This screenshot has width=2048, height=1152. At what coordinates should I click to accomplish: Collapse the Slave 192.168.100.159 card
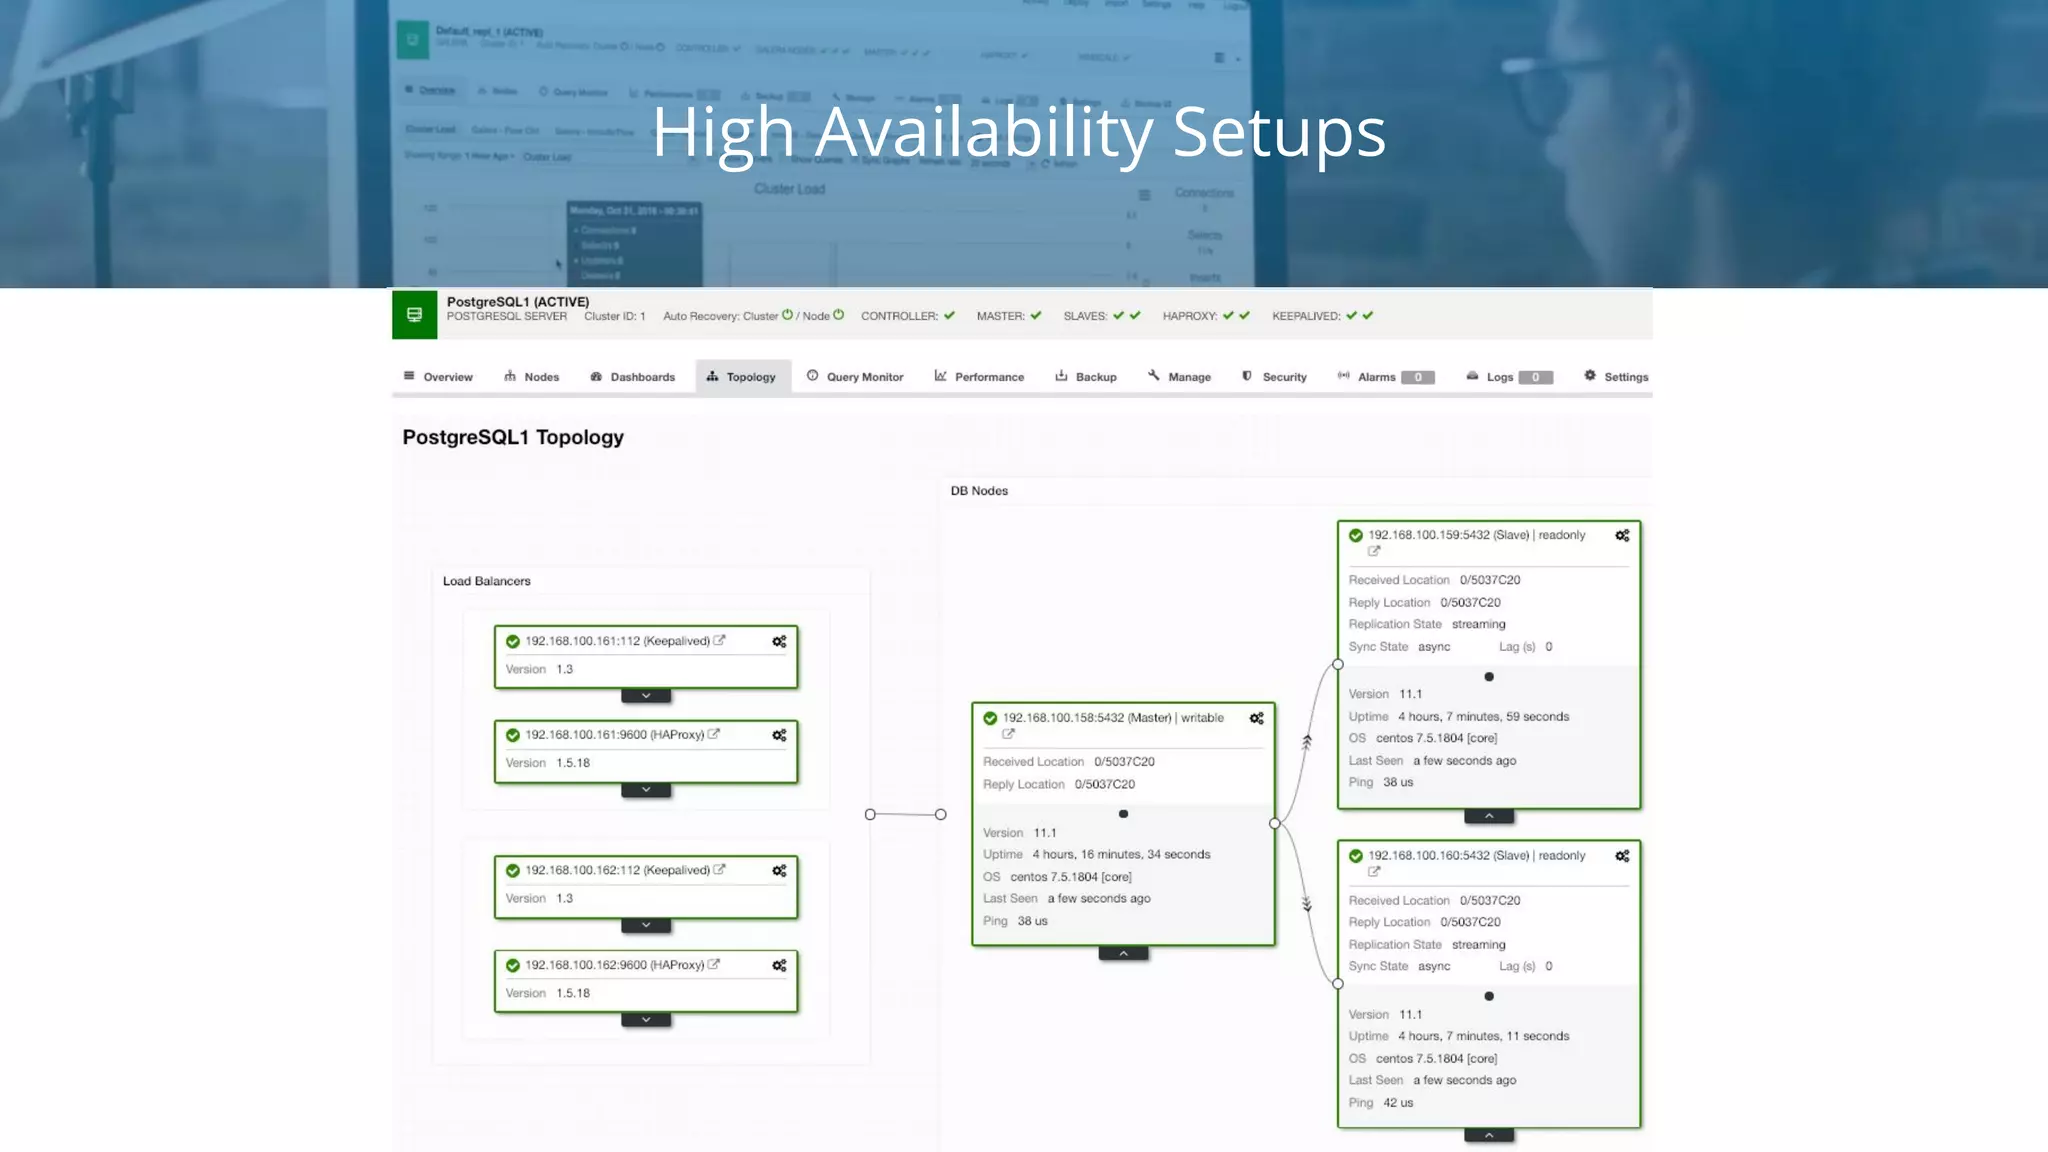1489,816
